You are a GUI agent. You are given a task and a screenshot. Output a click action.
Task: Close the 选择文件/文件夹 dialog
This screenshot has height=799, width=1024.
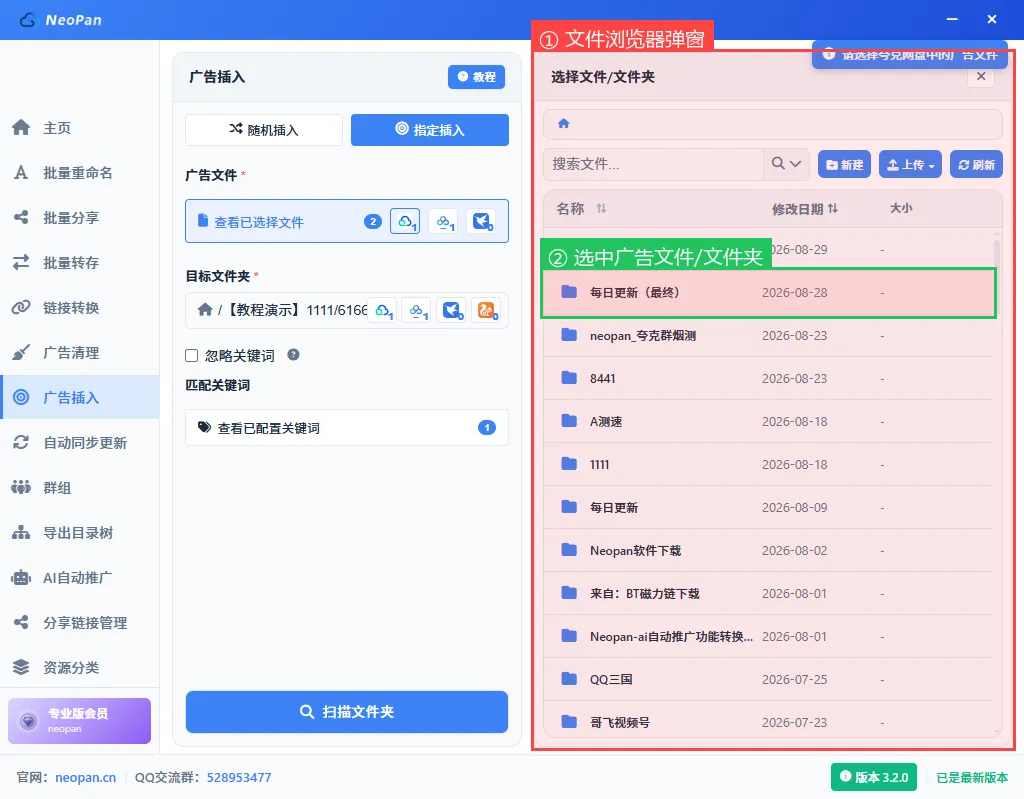click(981, 76)
